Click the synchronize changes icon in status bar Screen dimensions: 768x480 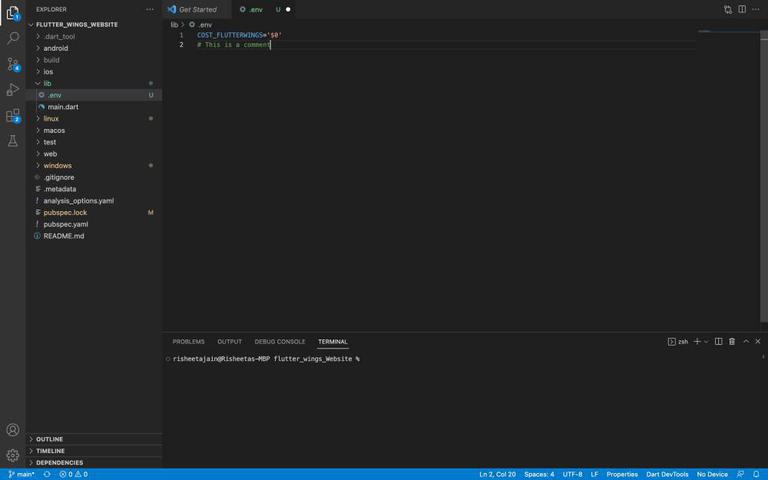pos(47,474)
